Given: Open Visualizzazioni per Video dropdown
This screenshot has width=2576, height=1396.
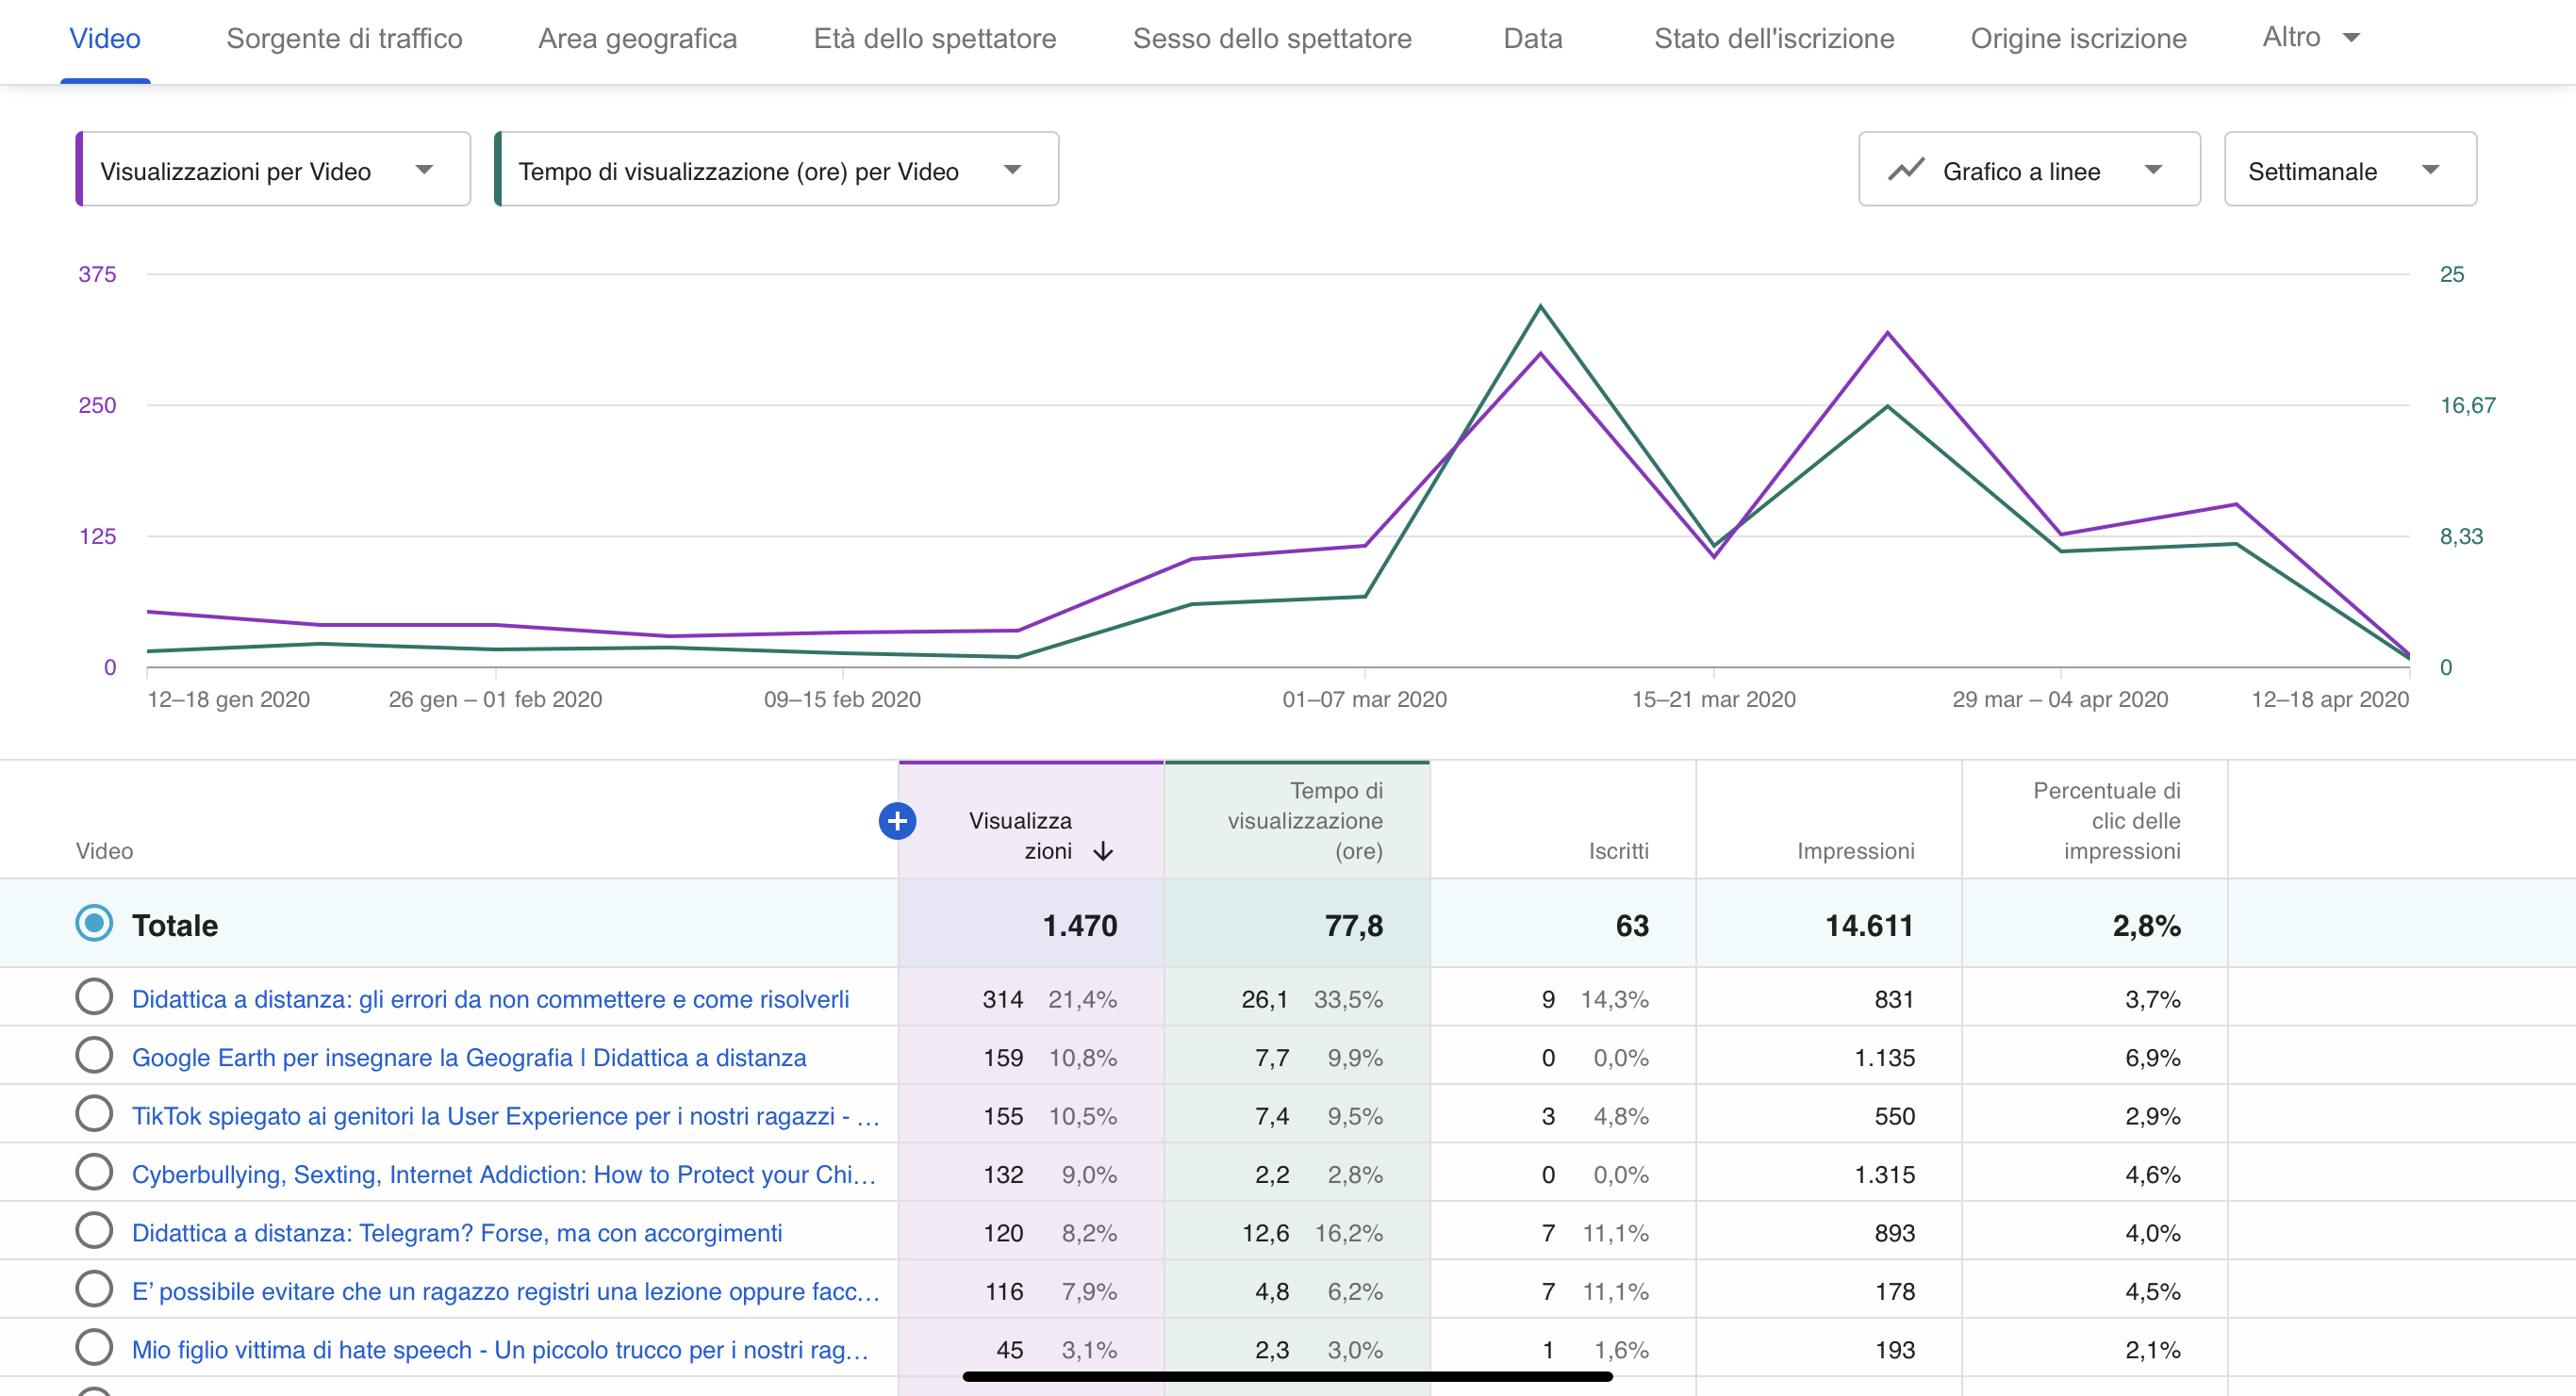Looking at the screenshot, I should coord(273,170).
